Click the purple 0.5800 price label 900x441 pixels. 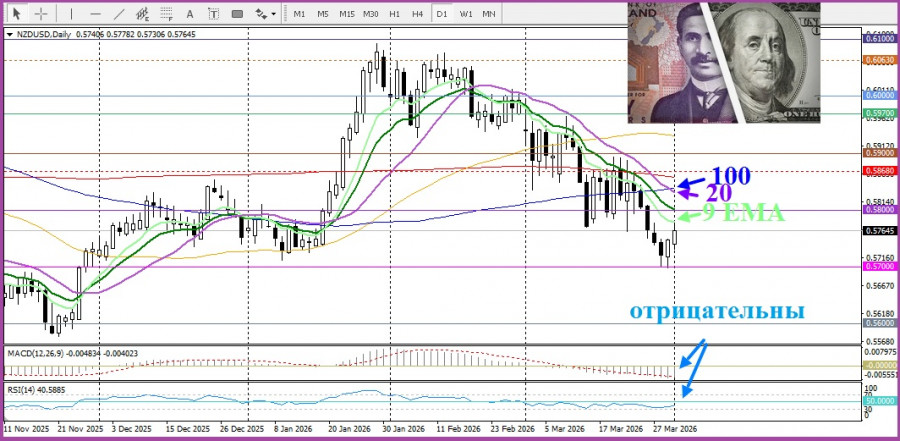coord(879,211)
